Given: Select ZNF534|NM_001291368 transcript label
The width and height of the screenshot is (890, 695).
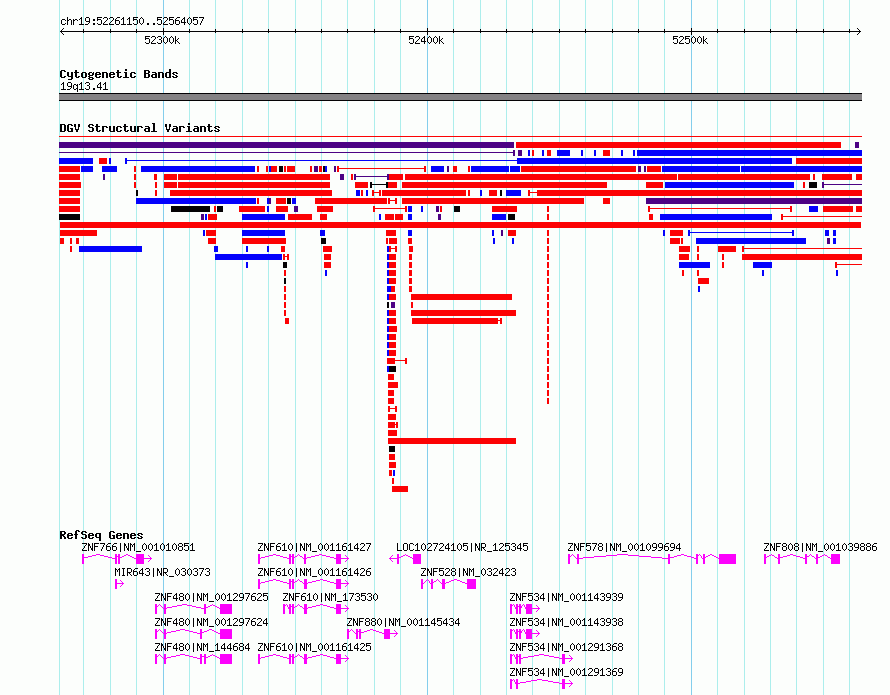Looking at the screenshot, I should coord(566,647).
